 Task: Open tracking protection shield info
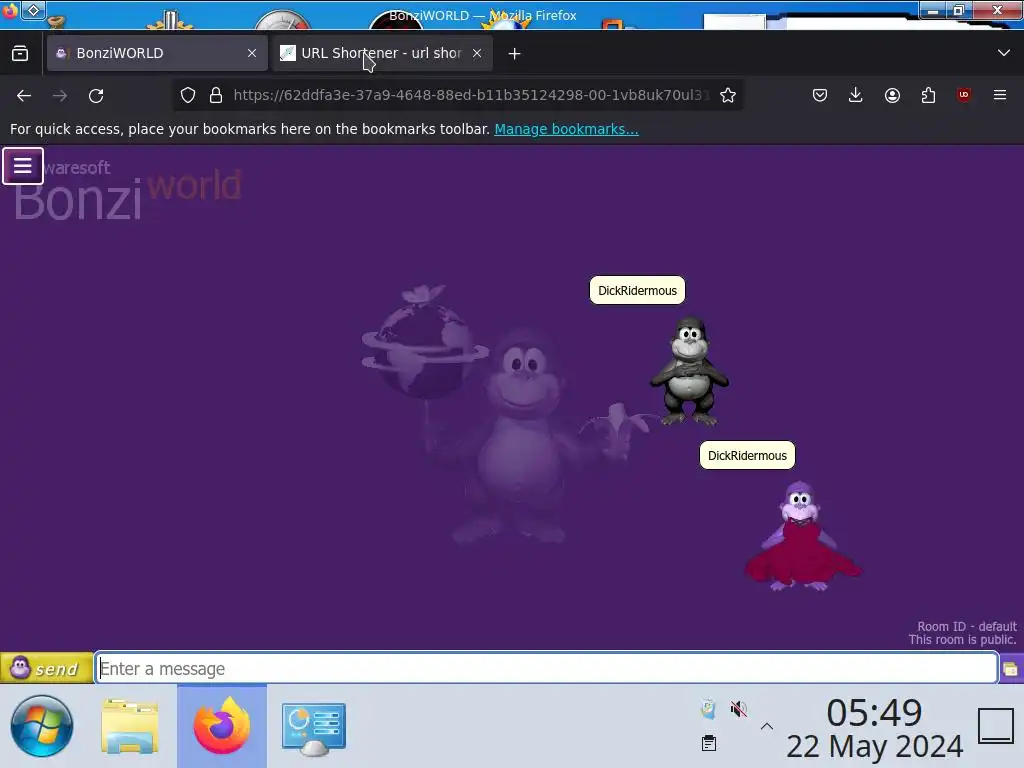(x=188, y=95)
